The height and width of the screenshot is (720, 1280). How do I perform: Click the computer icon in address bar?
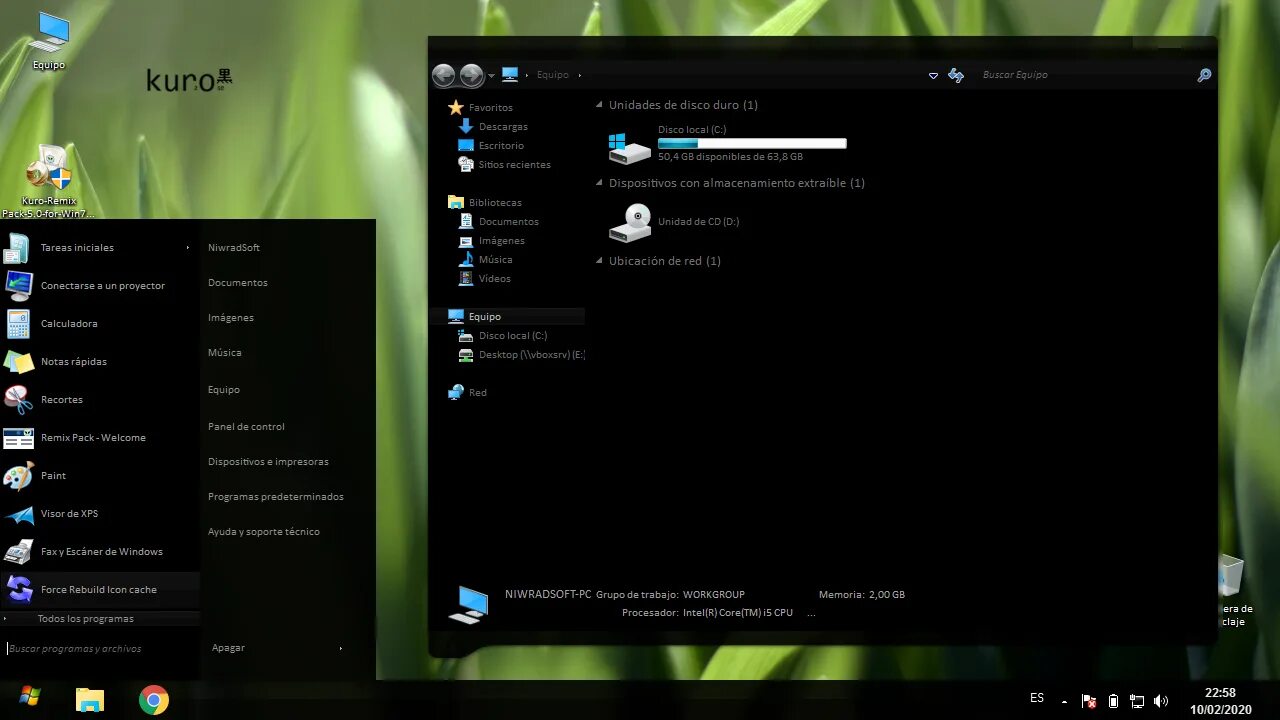pyautogui.click(x=510, y=74)
